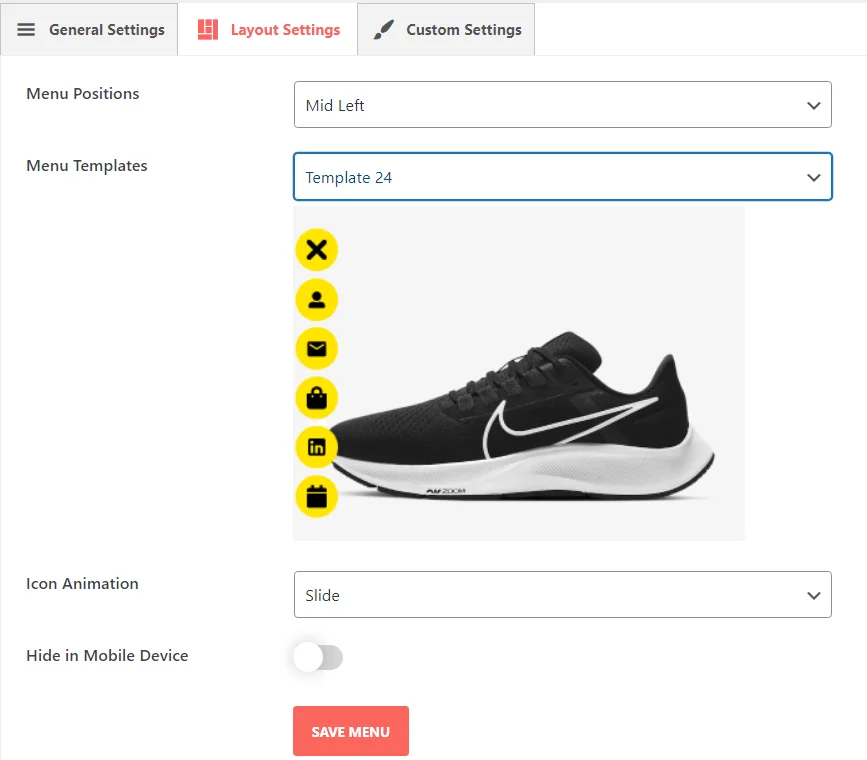Toggle the Hide in Mobile Device switch

[x=318, y=657]
